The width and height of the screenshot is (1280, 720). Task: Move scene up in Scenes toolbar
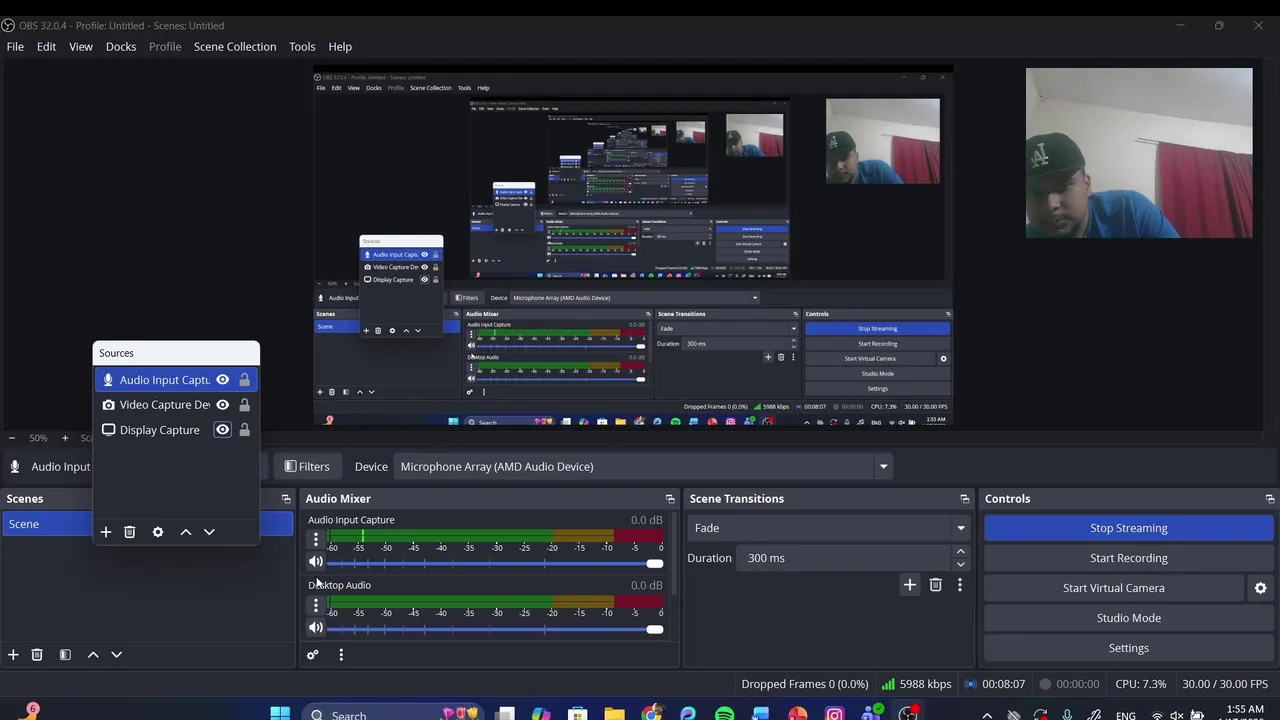[93, 654]
